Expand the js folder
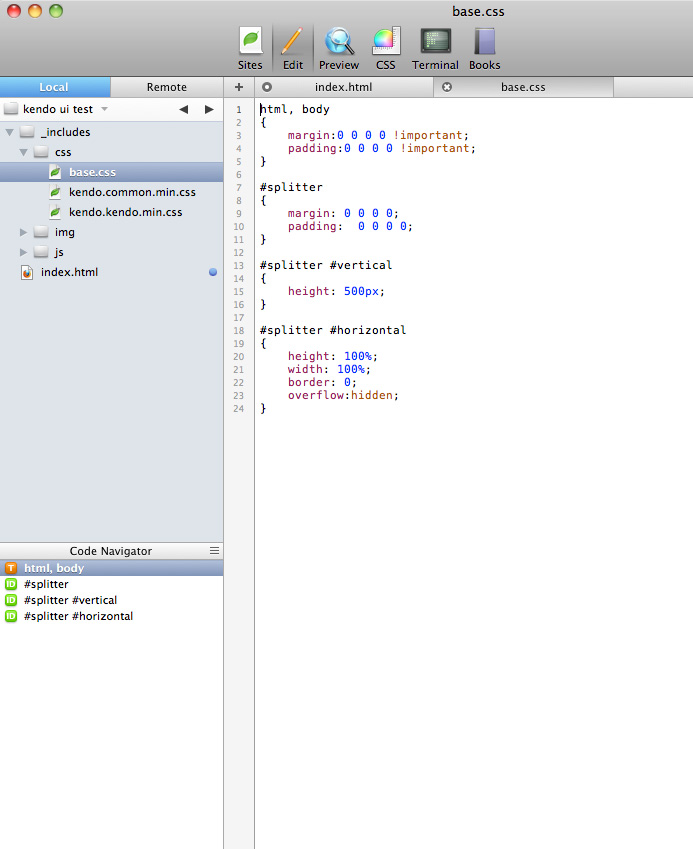The width and height of the screenshot is (693, 849). (x=24, y=252)
